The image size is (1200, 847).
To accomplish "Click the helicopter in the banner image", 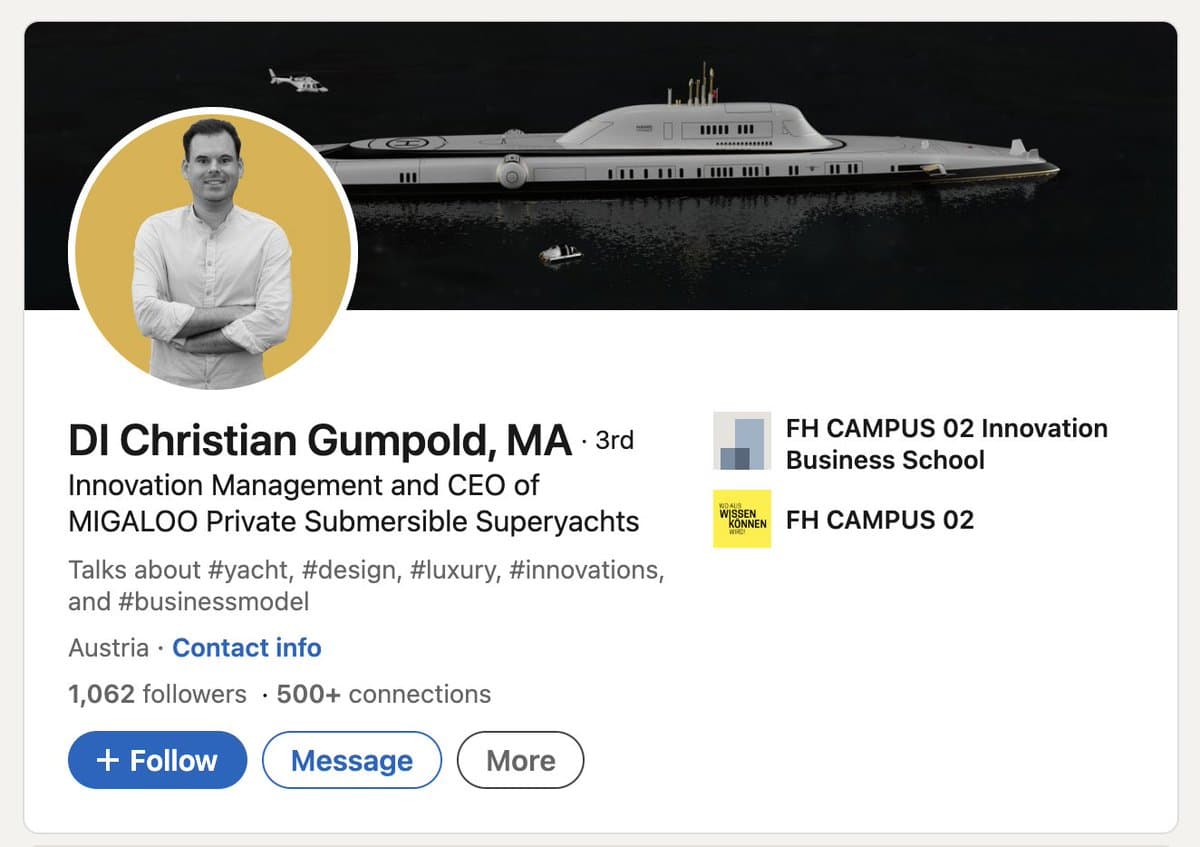I will (297, 81).
